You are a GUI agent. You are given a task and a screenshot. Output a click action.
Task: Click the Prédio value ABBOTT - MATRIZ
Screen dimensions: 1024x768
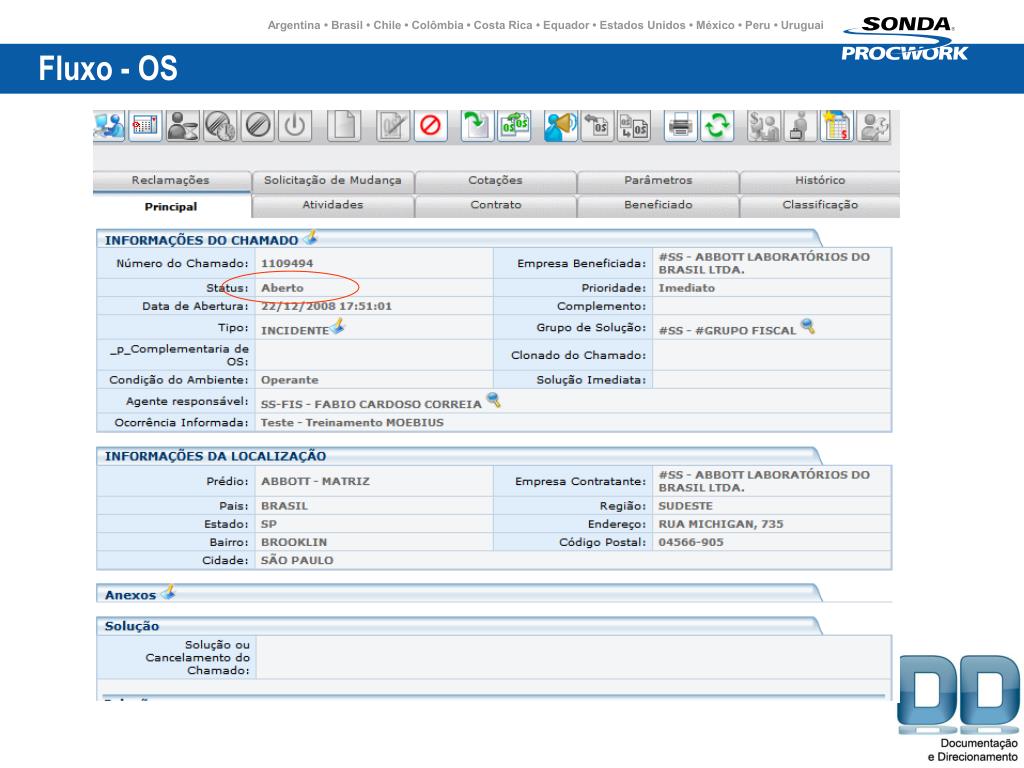click(x=315, y=482)
